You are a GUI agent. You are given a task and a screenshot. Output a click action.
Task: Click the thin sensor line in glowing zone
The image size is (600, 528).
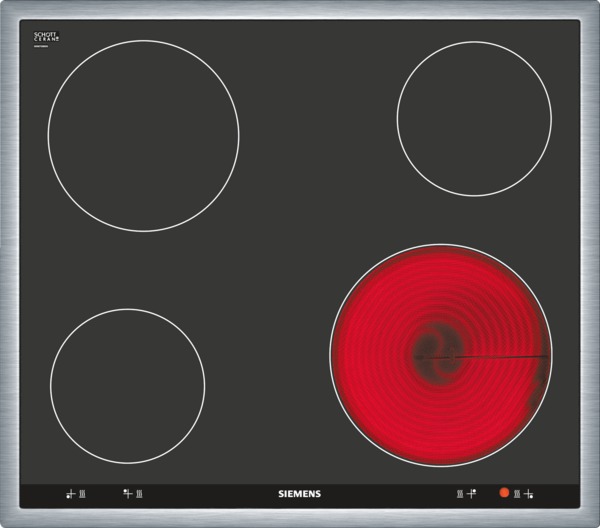point(500,356)
